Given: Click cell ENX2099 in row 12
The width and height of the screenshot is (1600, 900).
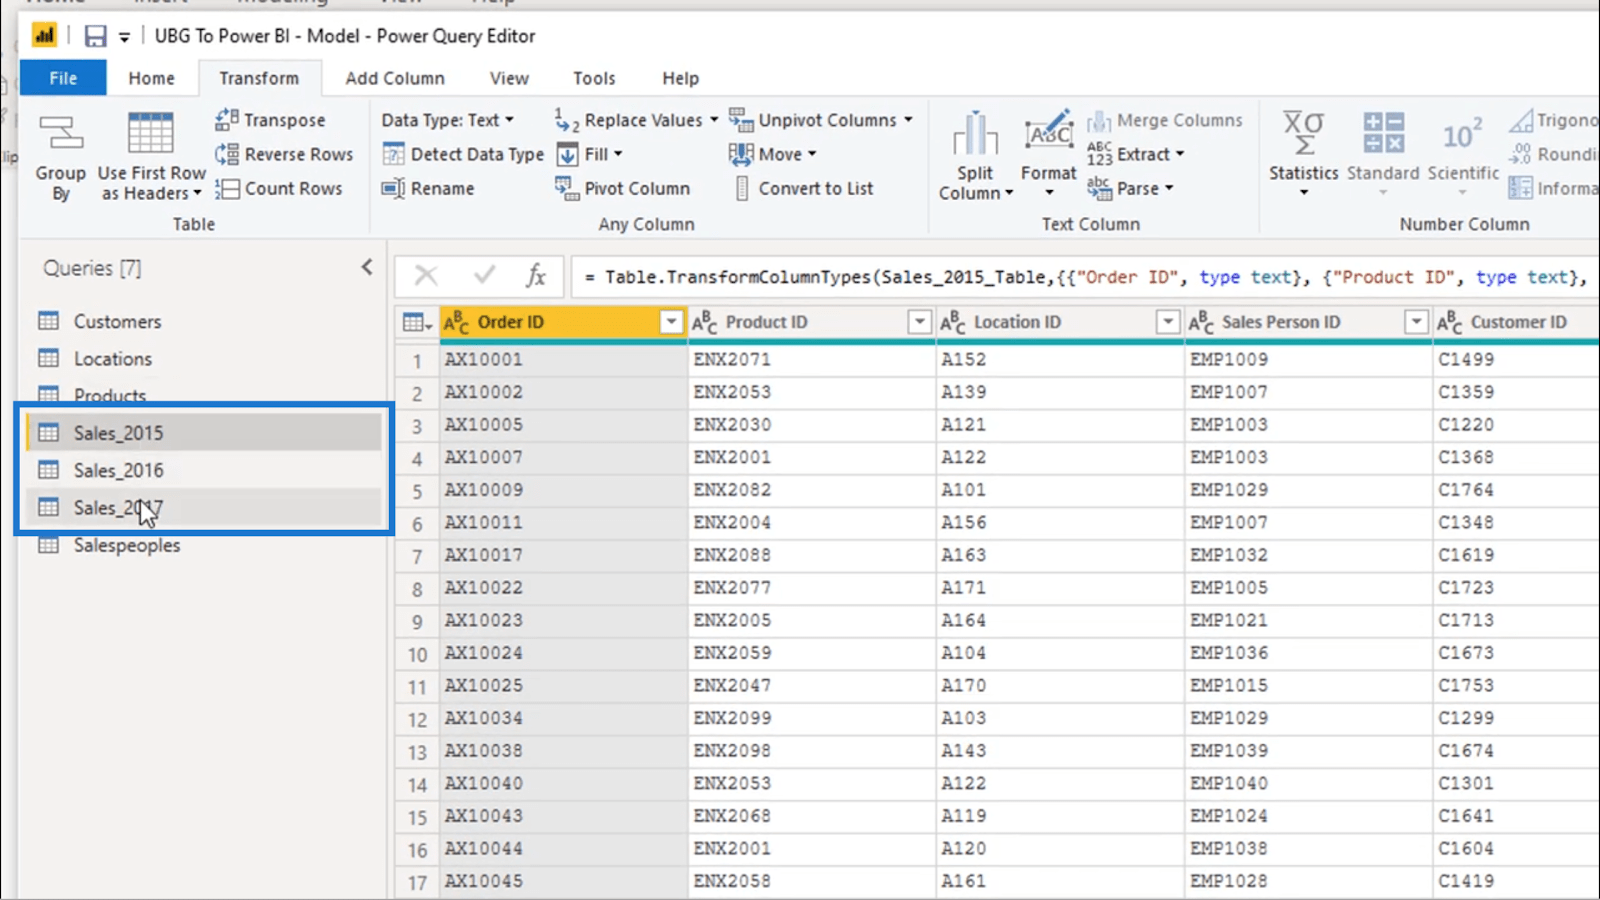Looking at the screenshot, I should coord(811,718).
